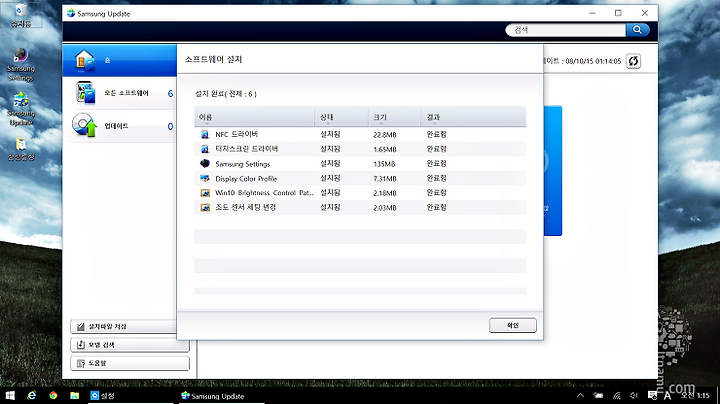Click the action center tray icon
This screenshot has height=404, width=720.
(x=652, y=395)
